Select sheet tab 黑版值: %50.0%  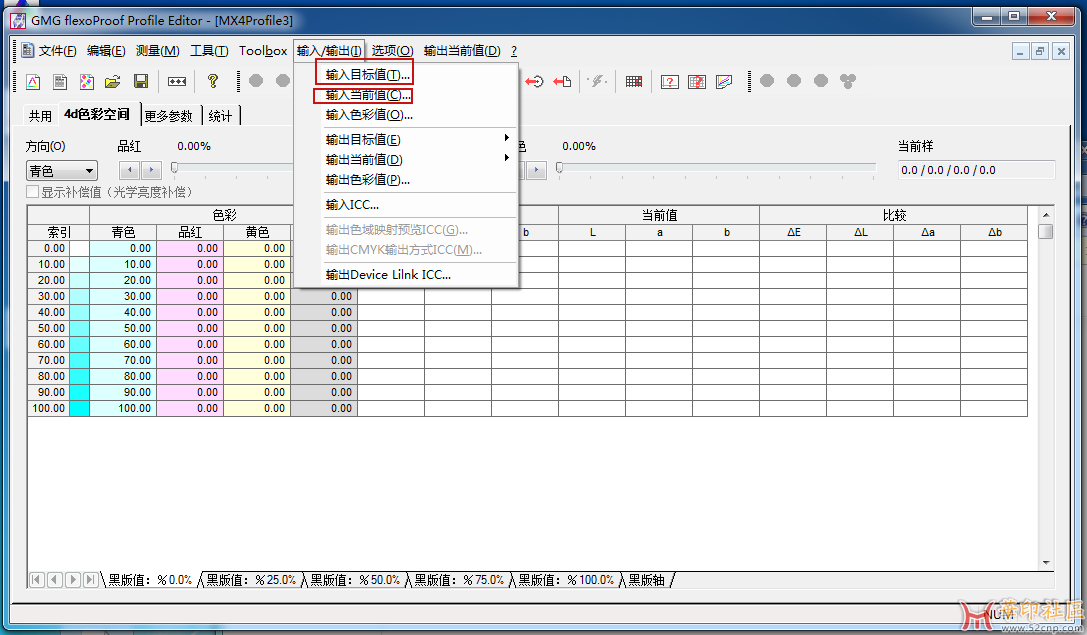(356, 580)
